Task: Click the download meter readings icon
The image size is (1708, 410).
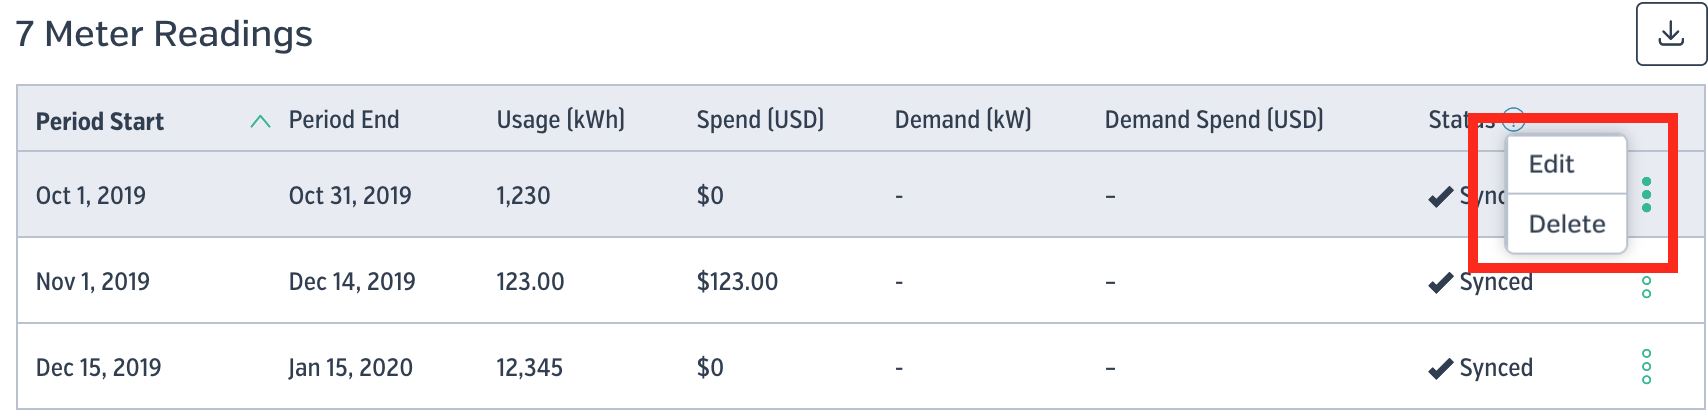Action: tap(1671, 34)
